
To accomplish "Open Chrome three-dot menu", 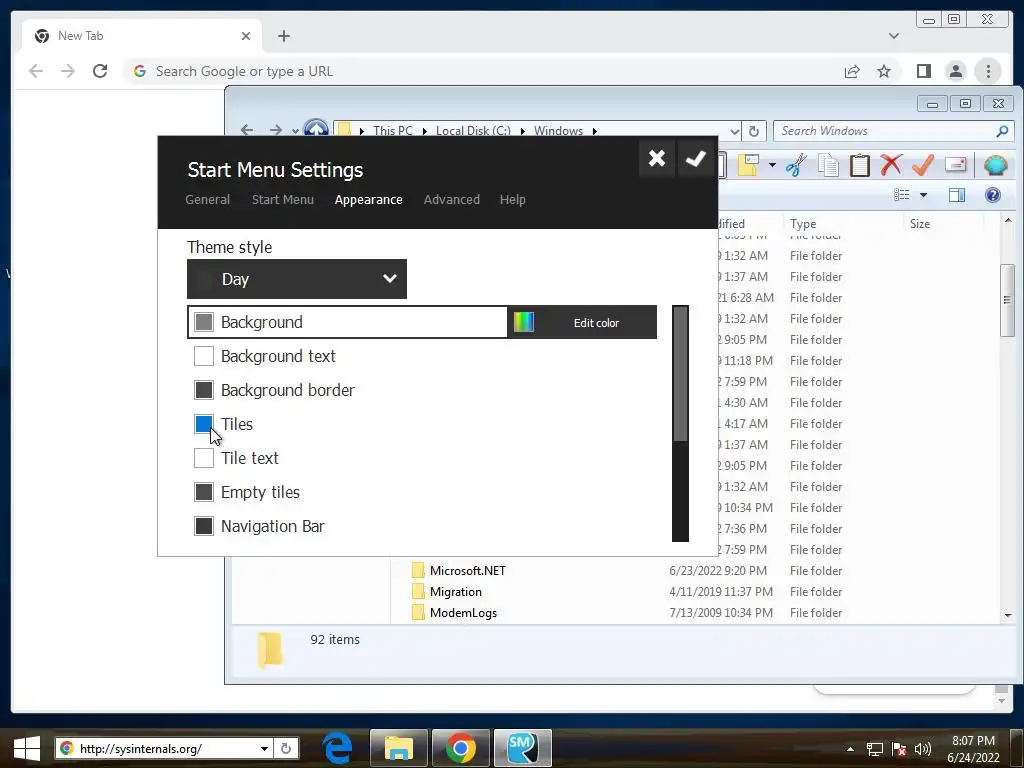I will (988, 71).
